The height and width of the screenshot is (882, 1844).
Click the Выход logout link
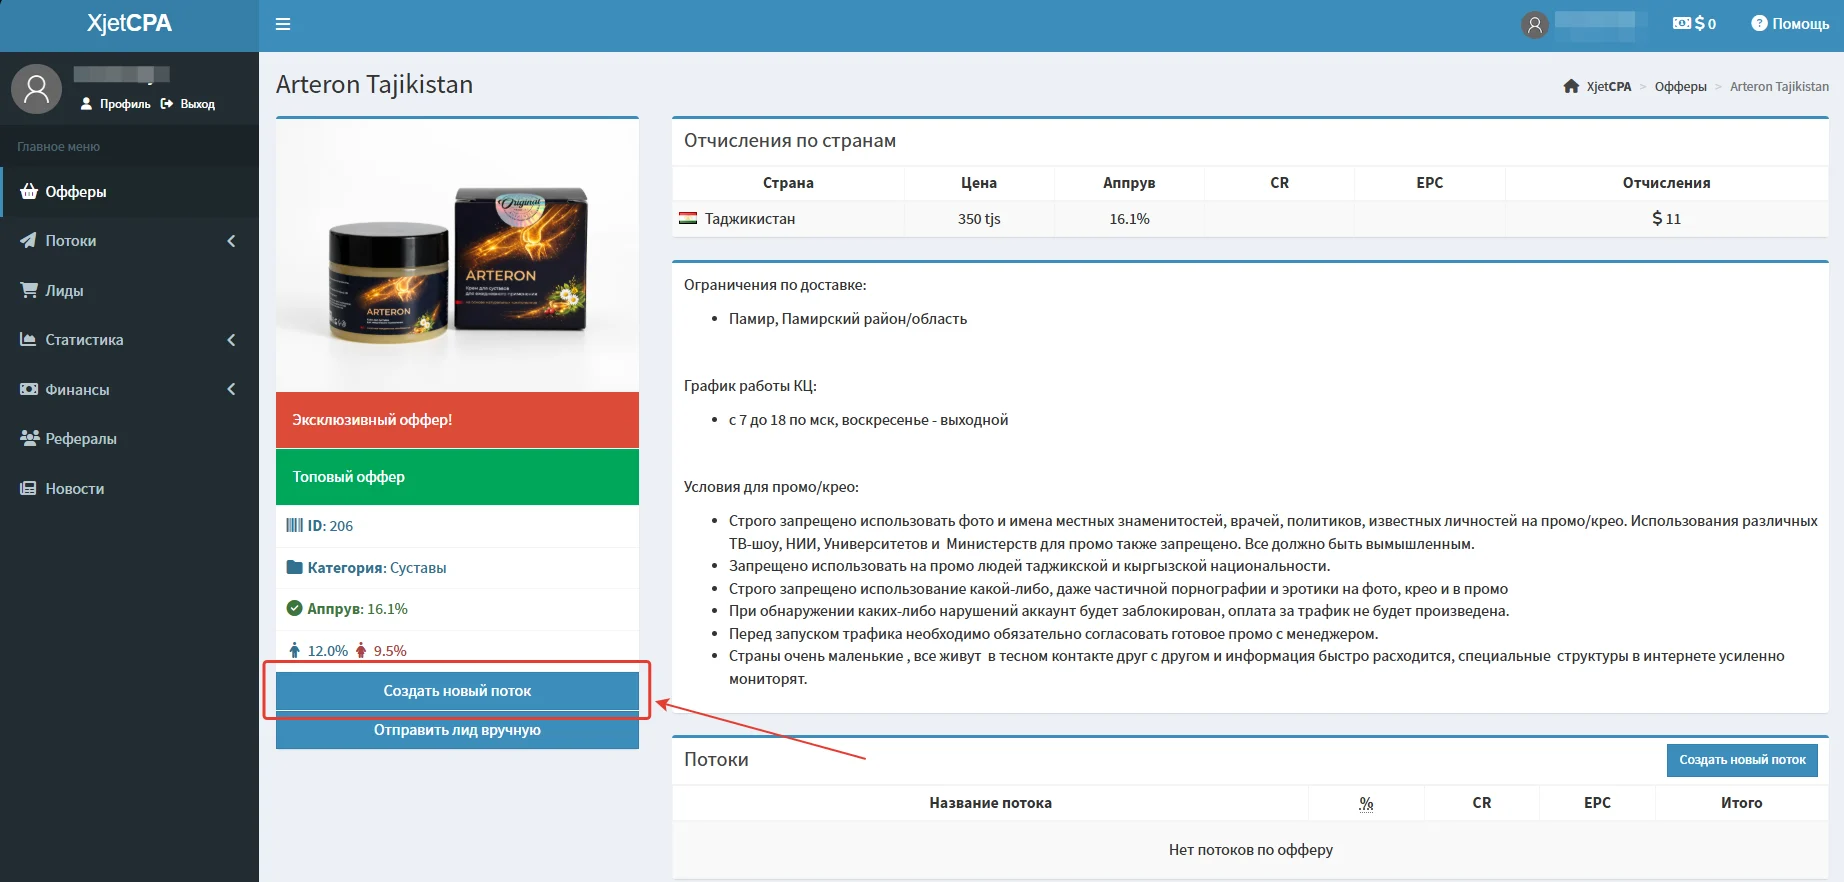point(188,104)
